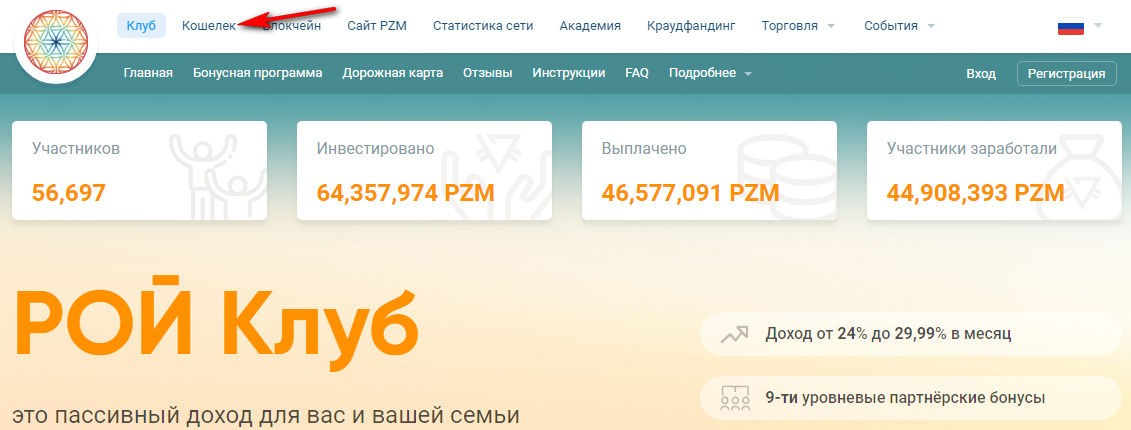Click the РОЙ Клуб heading

(216, 322)
